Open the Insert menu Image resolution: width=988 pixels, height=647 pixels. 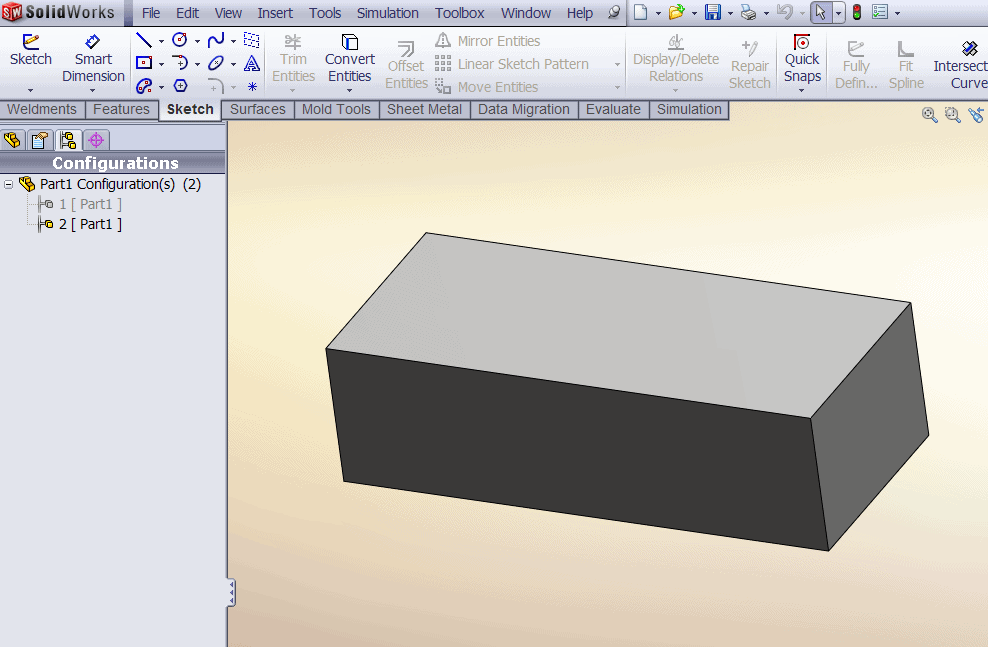[x=275, y=13]
